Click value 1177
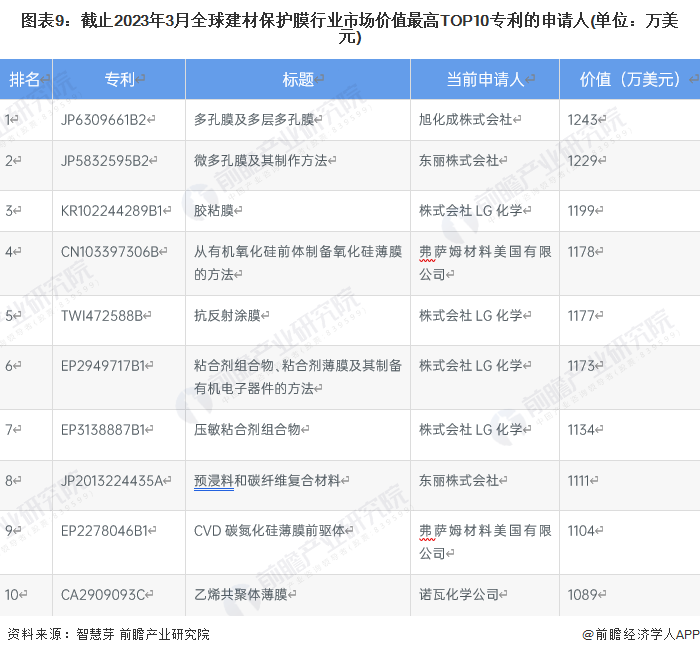Image resolution: width=700 pixels, height=655 pixels. [x=581, y=316]
